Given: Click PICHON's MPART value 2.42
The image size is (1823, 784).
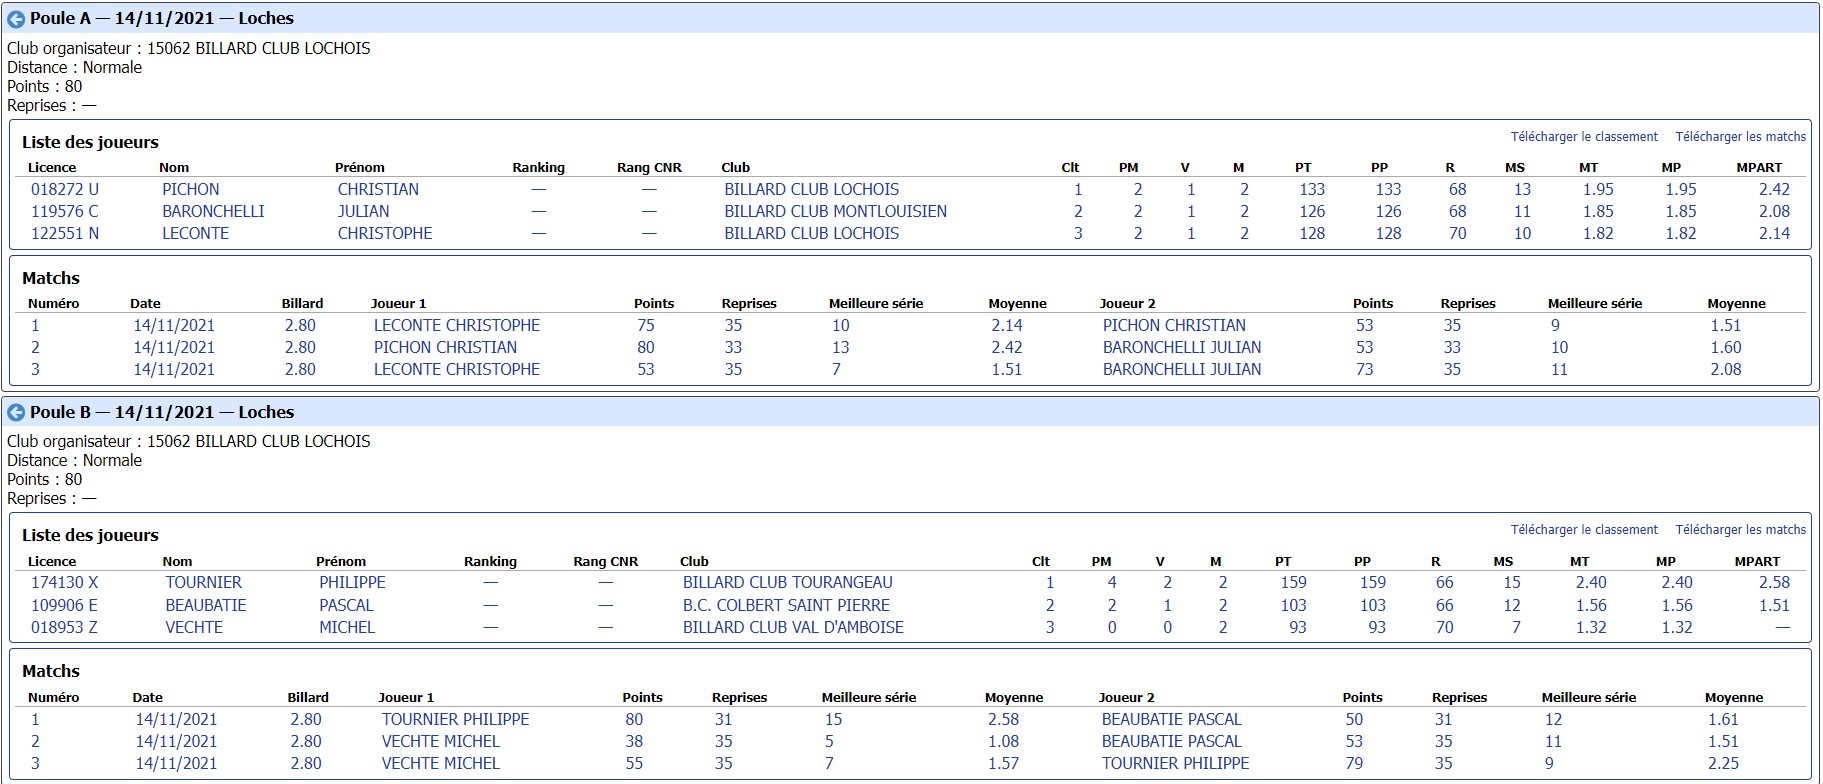Looking at the screenshot, I should (1774, 190).
